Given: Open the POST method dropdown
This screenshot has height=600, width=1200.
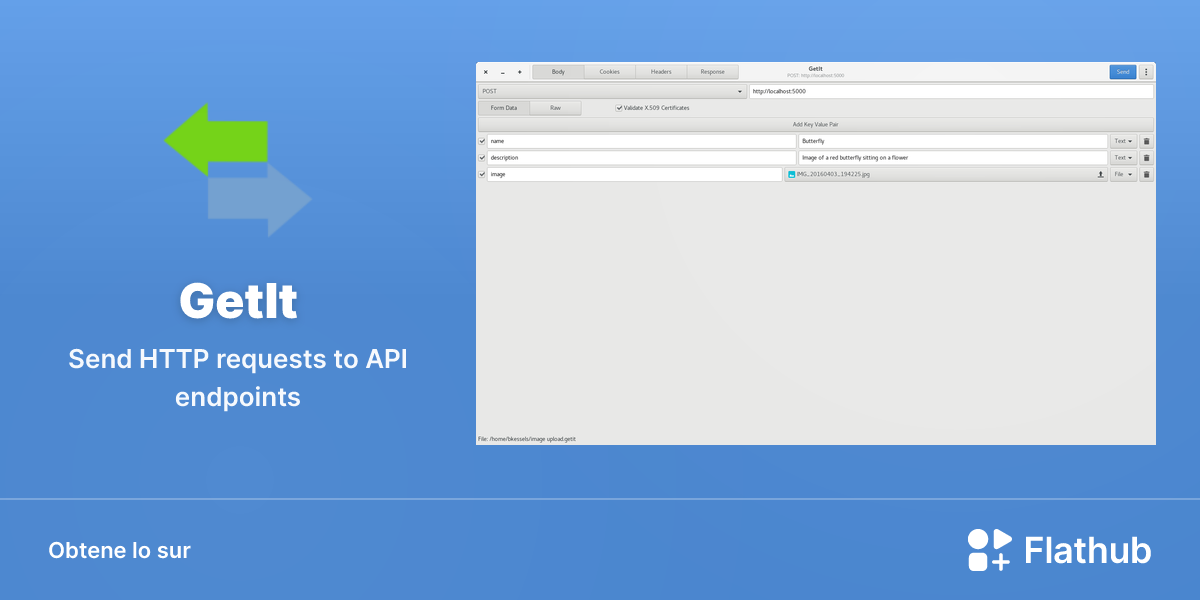Looking at the screenshot, I should point(612,91).
